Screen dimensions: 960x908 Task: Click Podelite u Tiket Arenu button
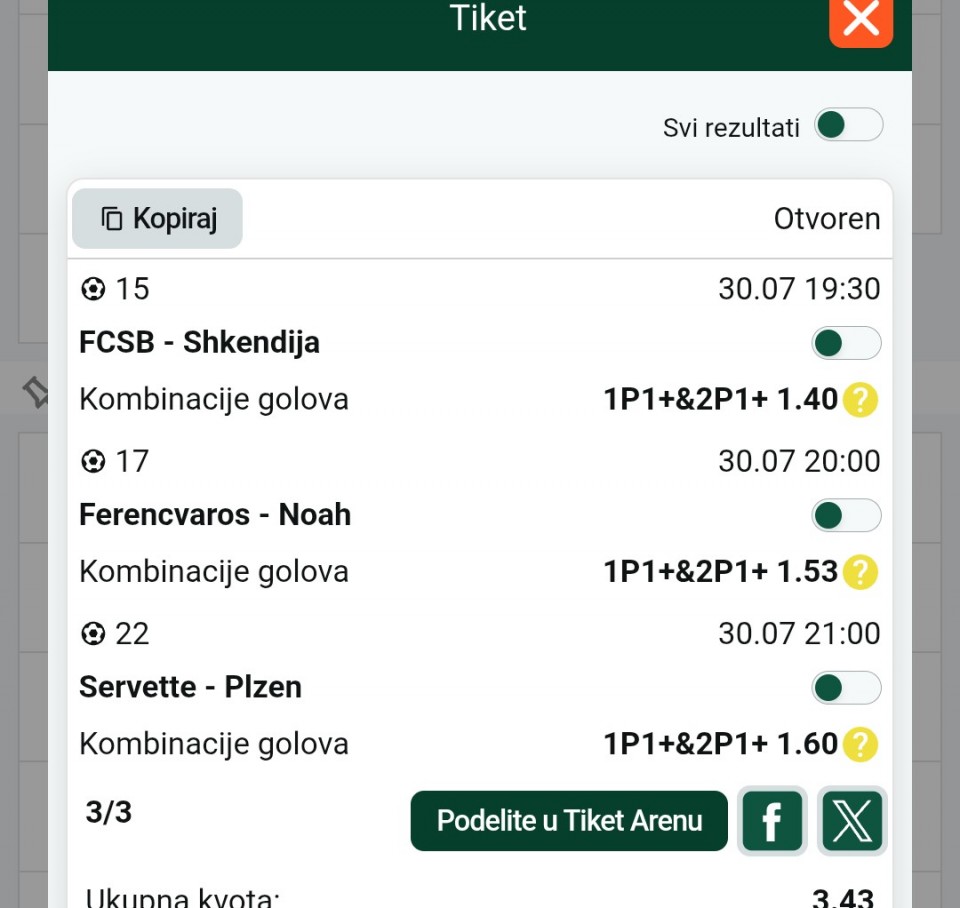coord(569,820)
